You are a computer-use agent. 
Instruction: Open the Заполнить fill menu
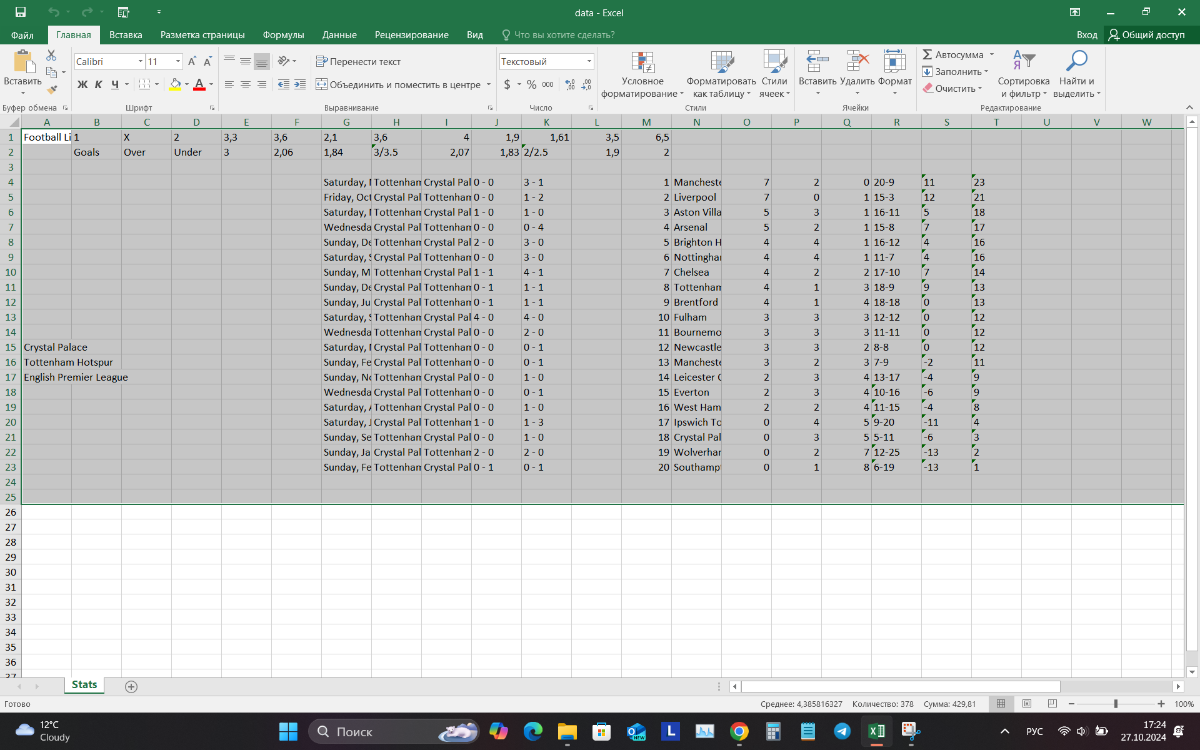point(955,71)
